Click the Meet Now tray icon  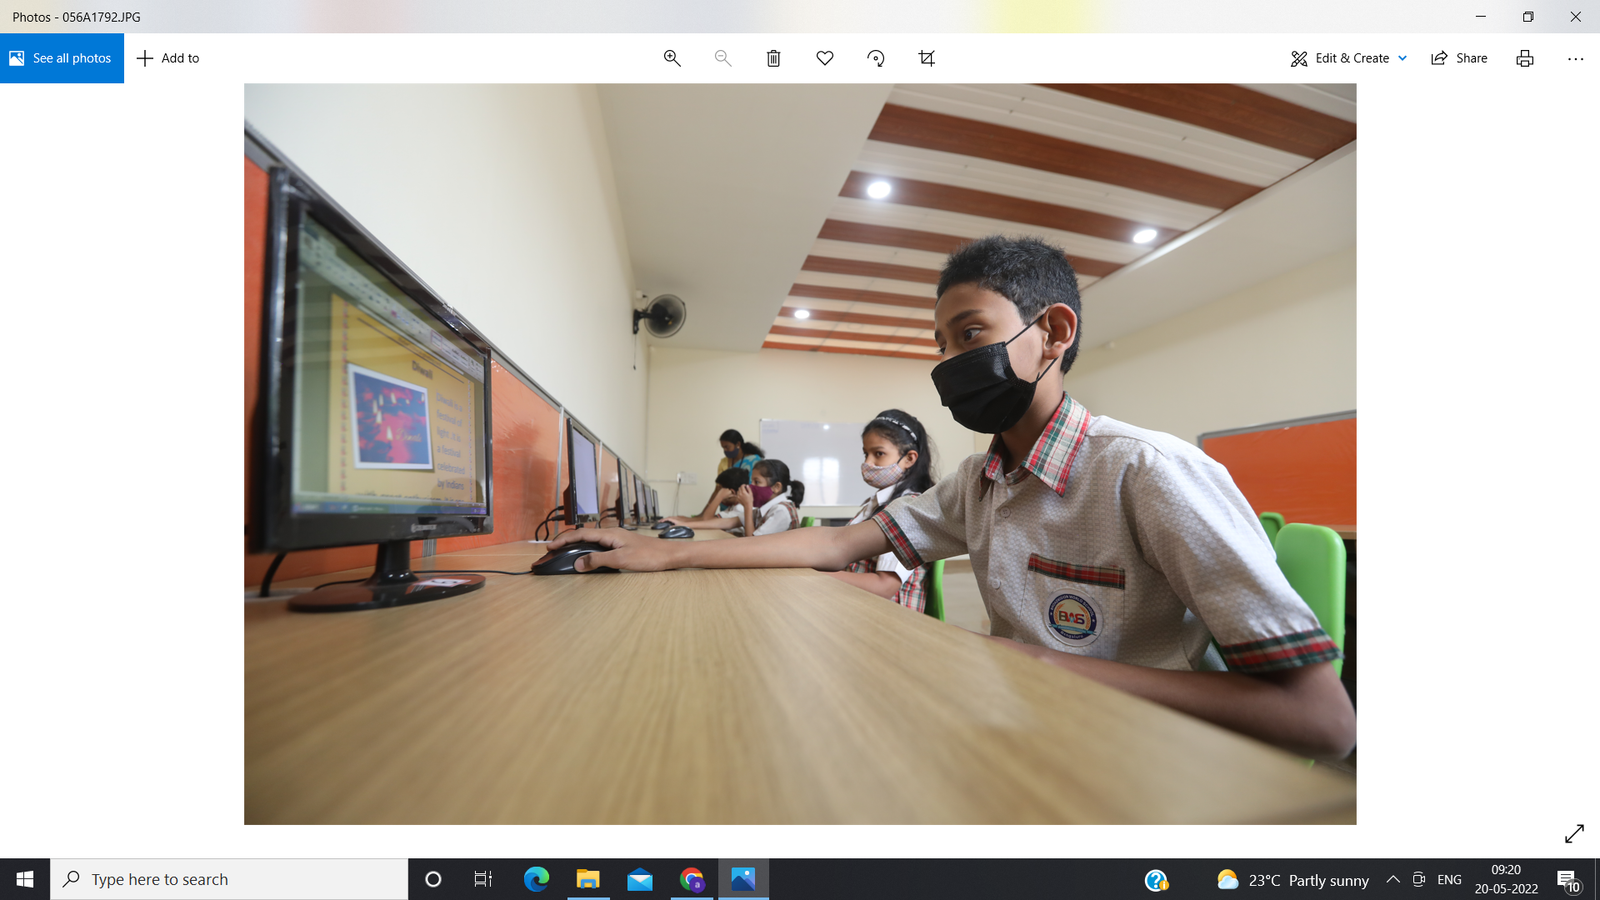pyautogui.click(x=1418, y=879)
